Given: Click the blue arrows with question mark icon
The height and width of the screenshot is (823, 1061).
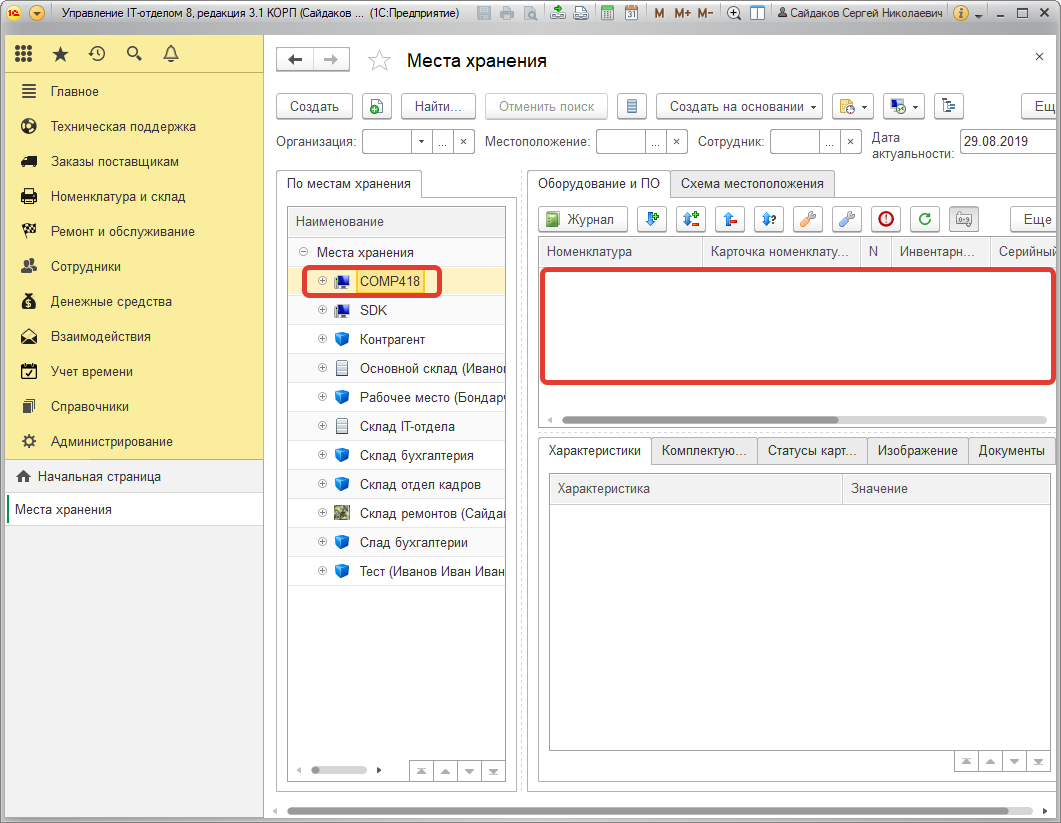Looking at the screenshot, I should click(x=769, y=219).
